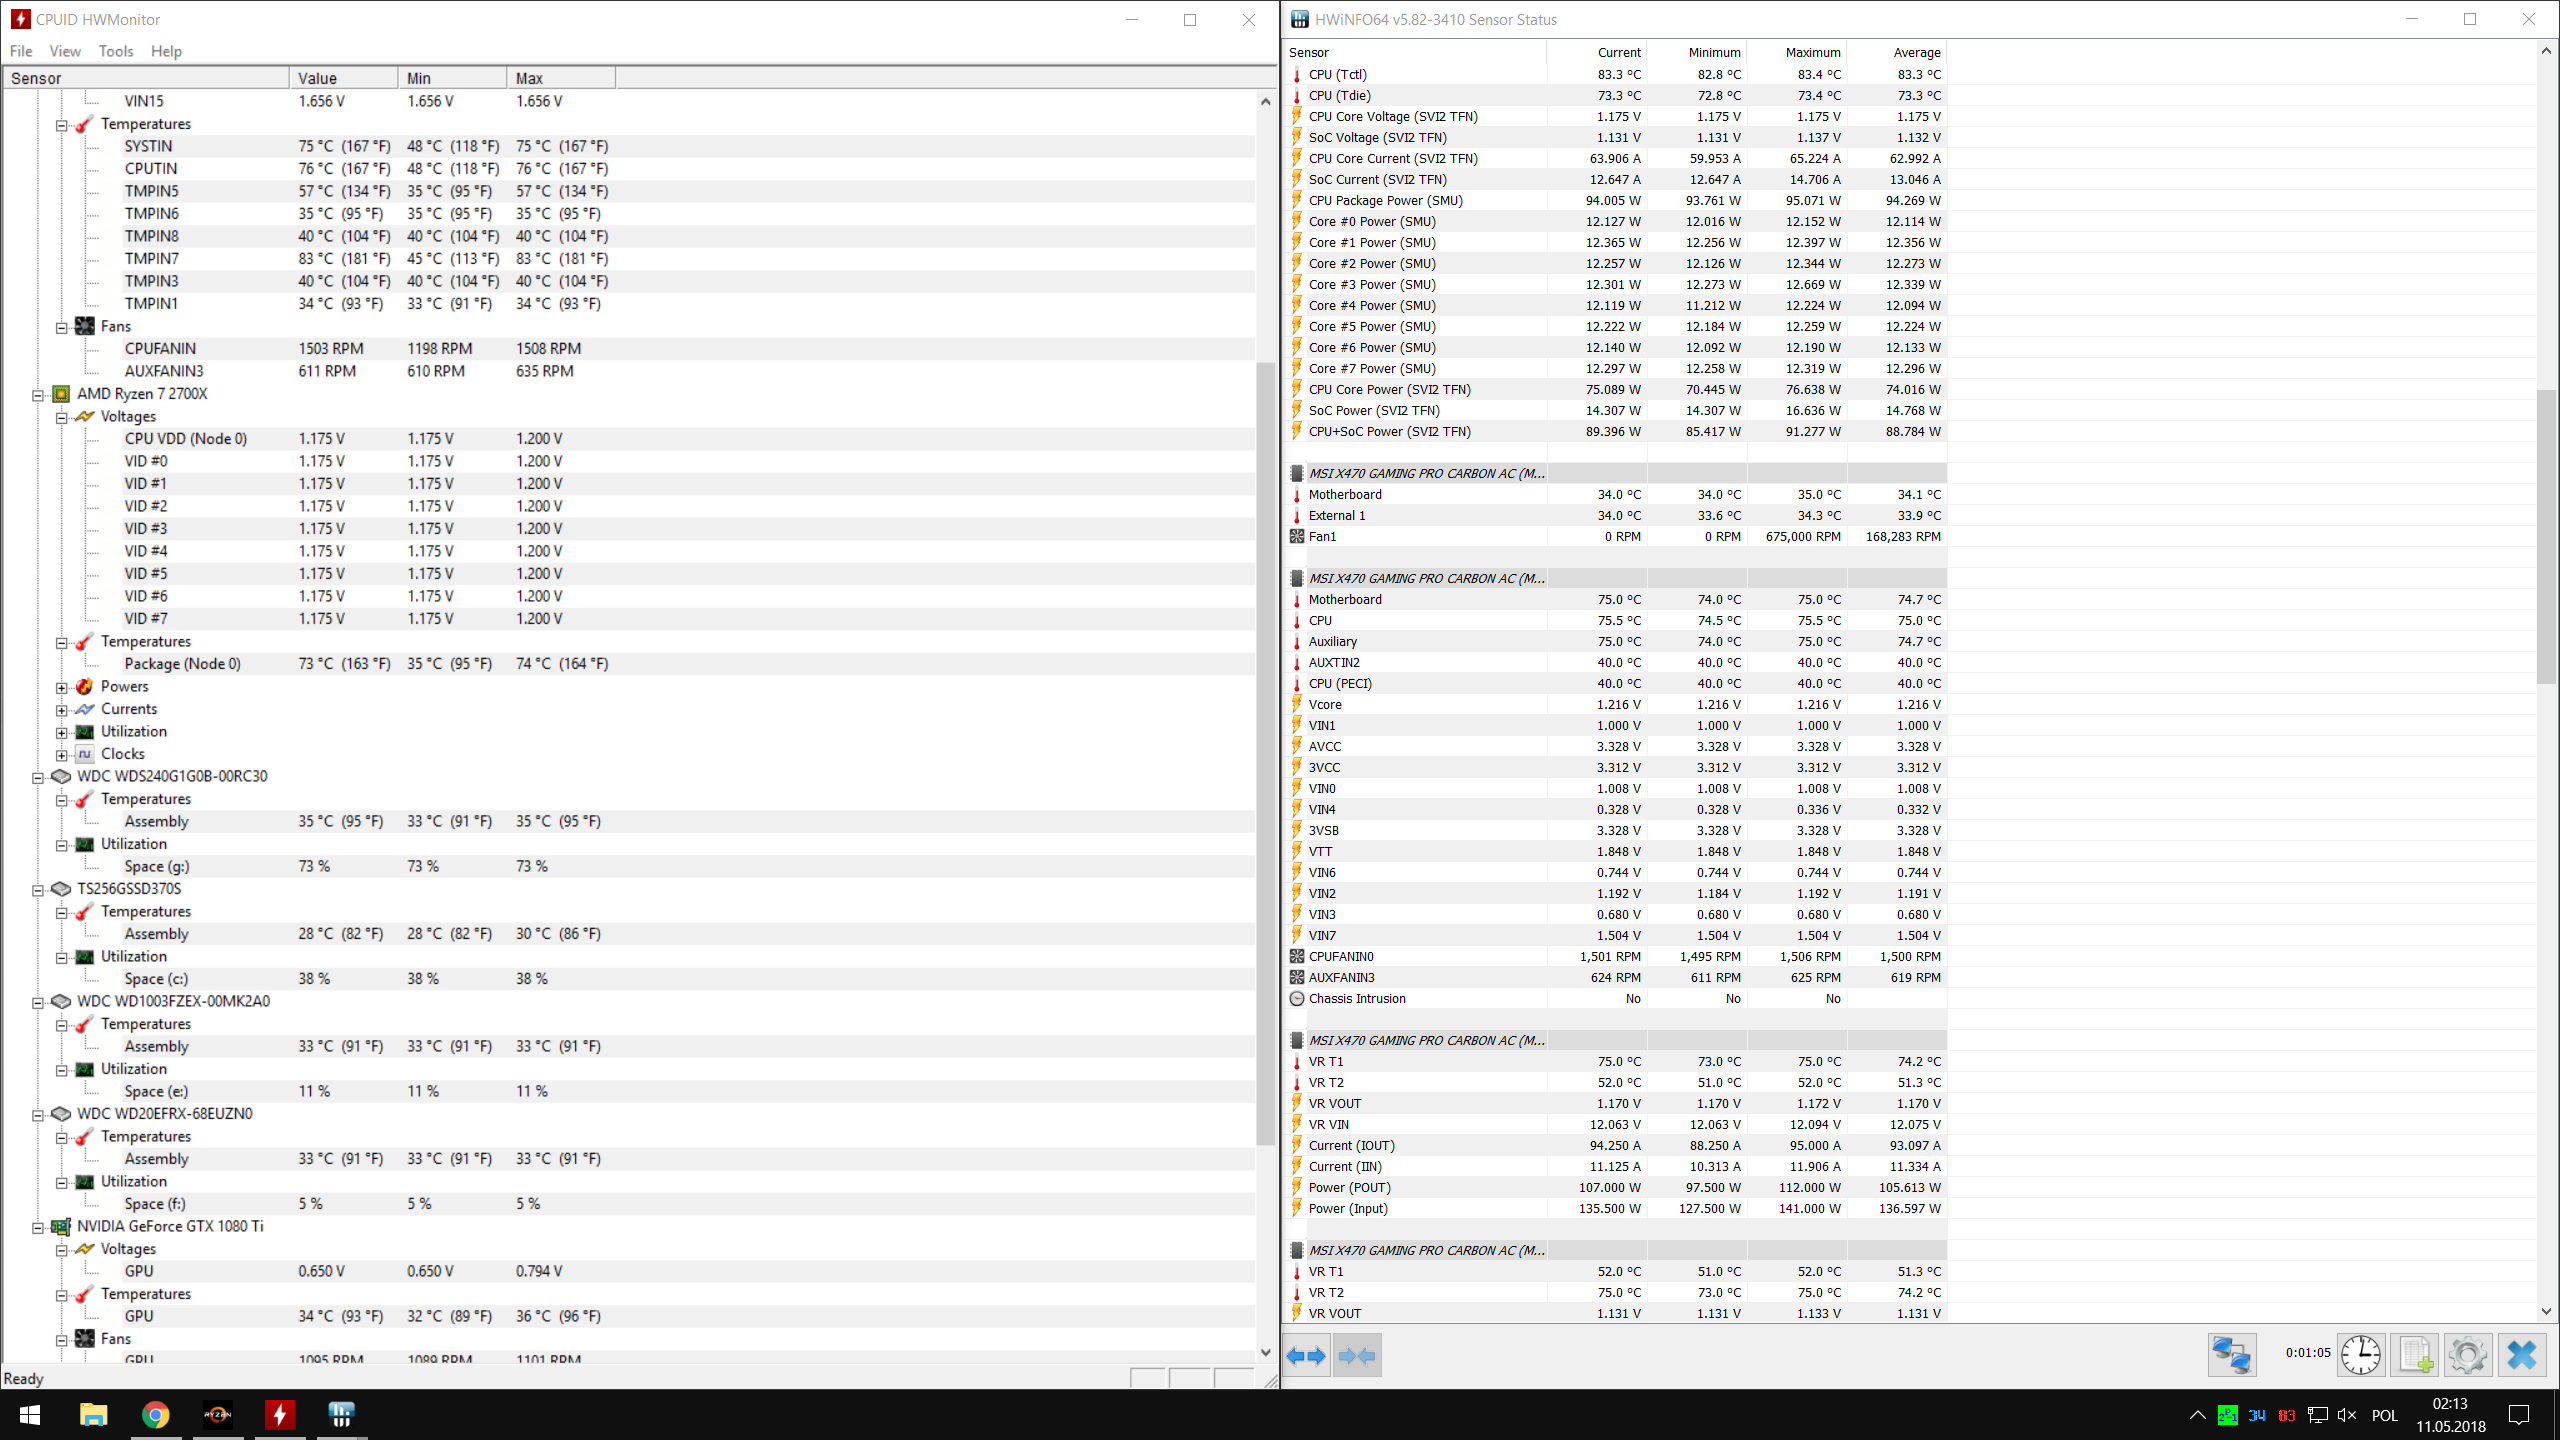Image resolution: width=2560 pixels, height=1440 pixels.
Task: Click the HWiNFO blue X close sensors icon
Action: click(2521, 1356)
